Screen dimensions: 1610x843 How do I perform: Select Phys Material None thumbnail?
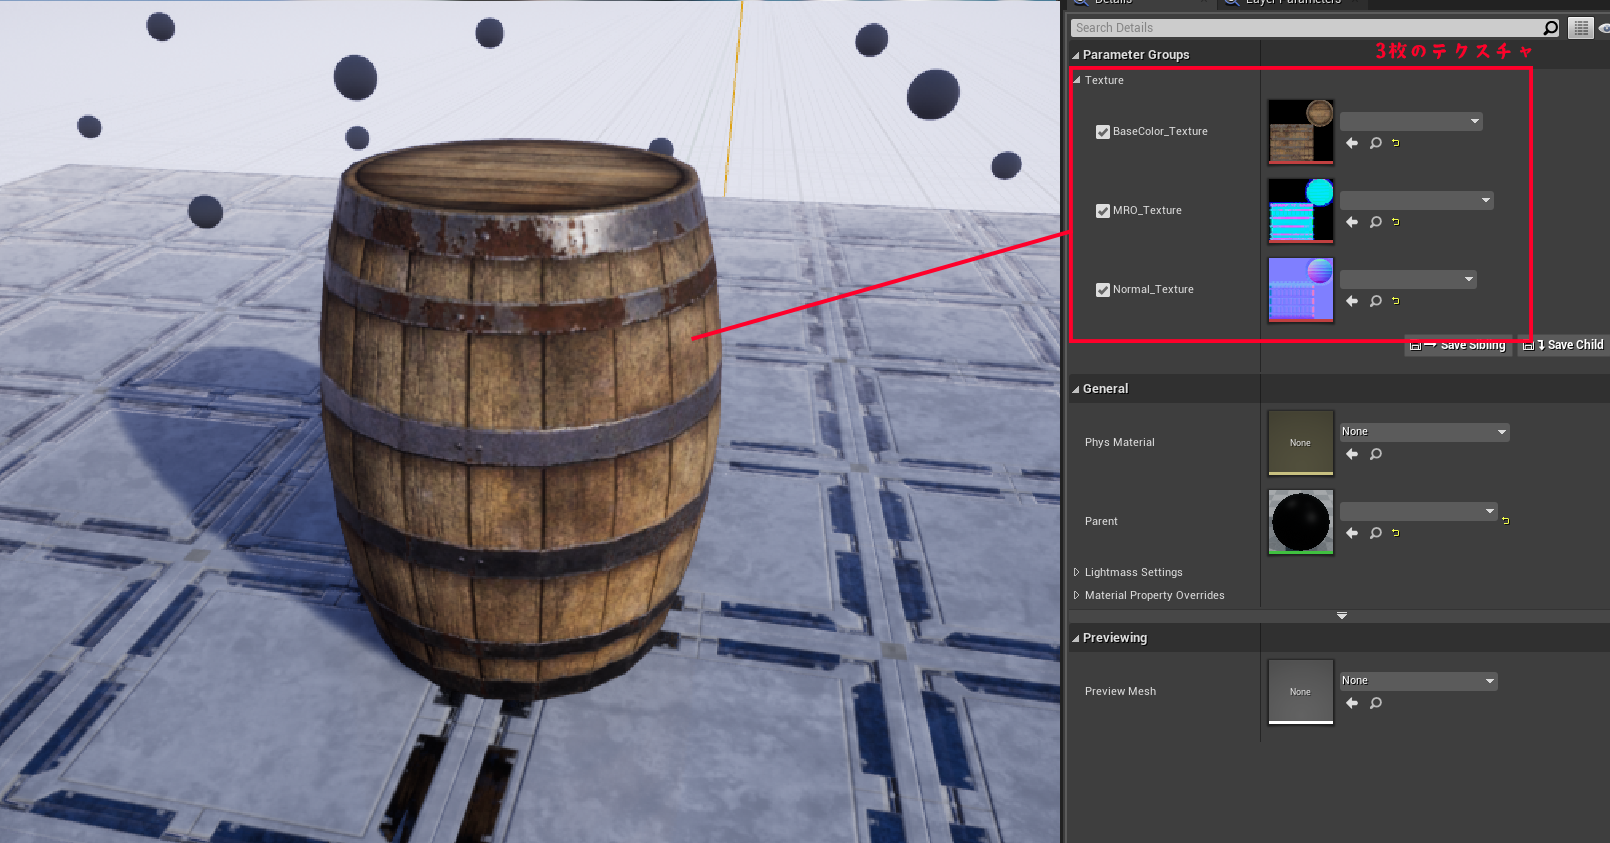[x=1301, y=442]
